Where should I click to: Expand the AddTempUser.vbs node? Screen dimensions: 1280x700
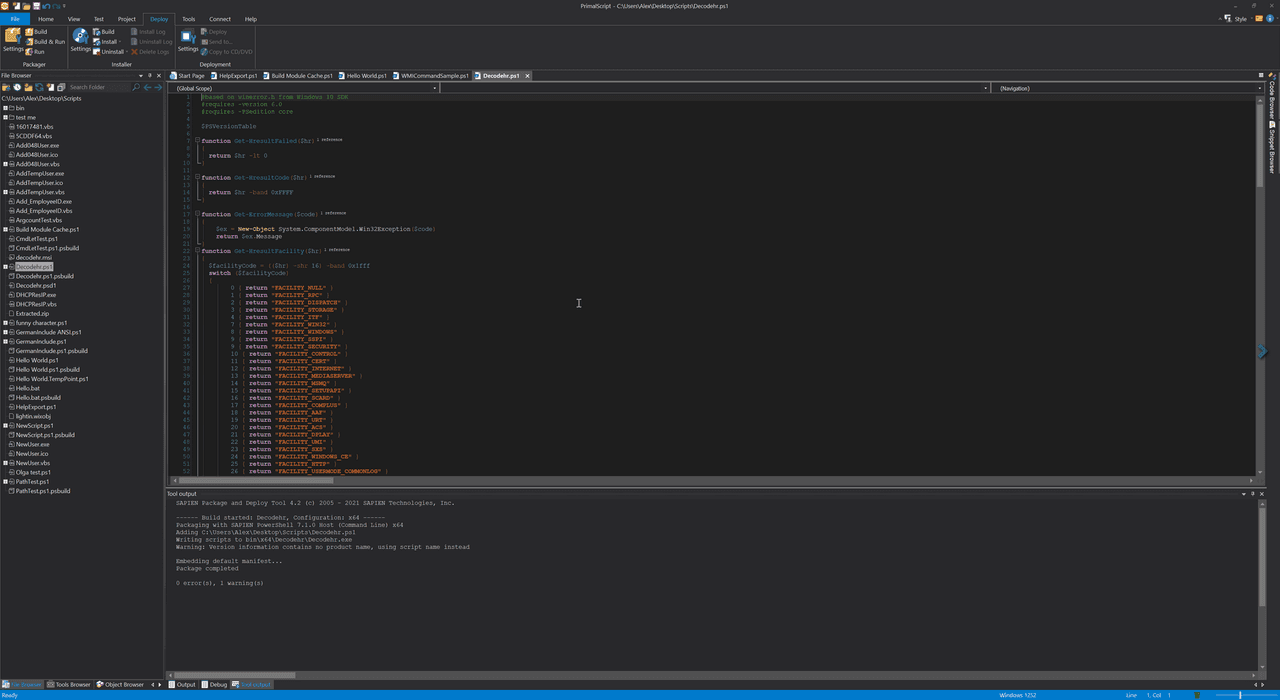click(5, 192)
